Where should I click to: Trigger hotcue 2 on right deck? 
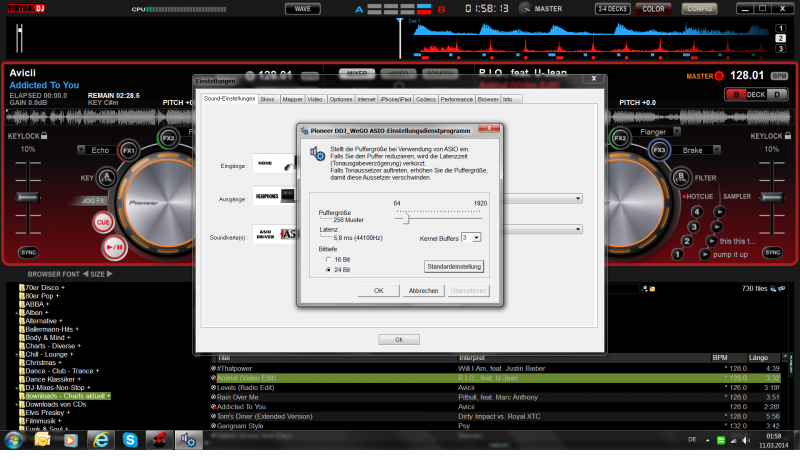(687, 241)
